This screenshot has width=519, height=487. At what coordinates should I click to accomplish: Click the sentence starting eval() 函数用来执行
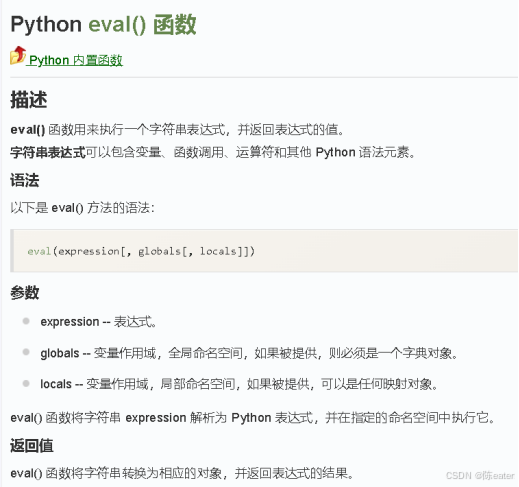pyautogui.click(x=177, y=130)
